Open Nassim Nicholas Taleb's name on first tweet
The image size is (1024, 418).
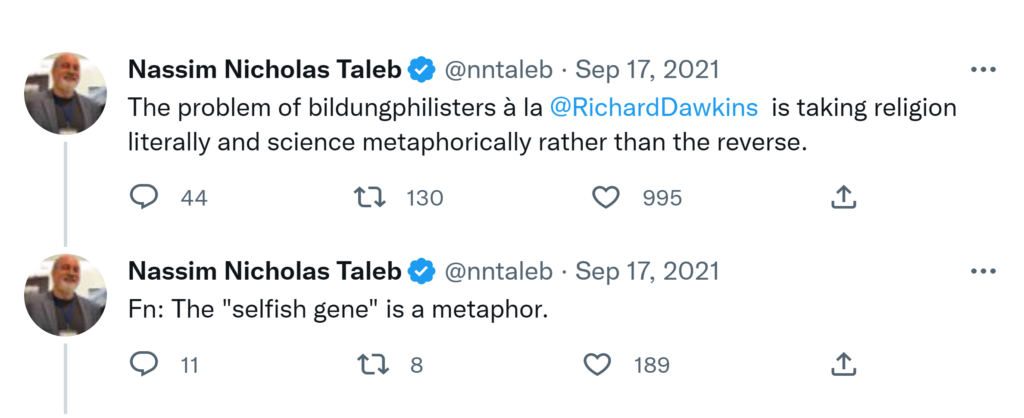(x=265, y=70)
